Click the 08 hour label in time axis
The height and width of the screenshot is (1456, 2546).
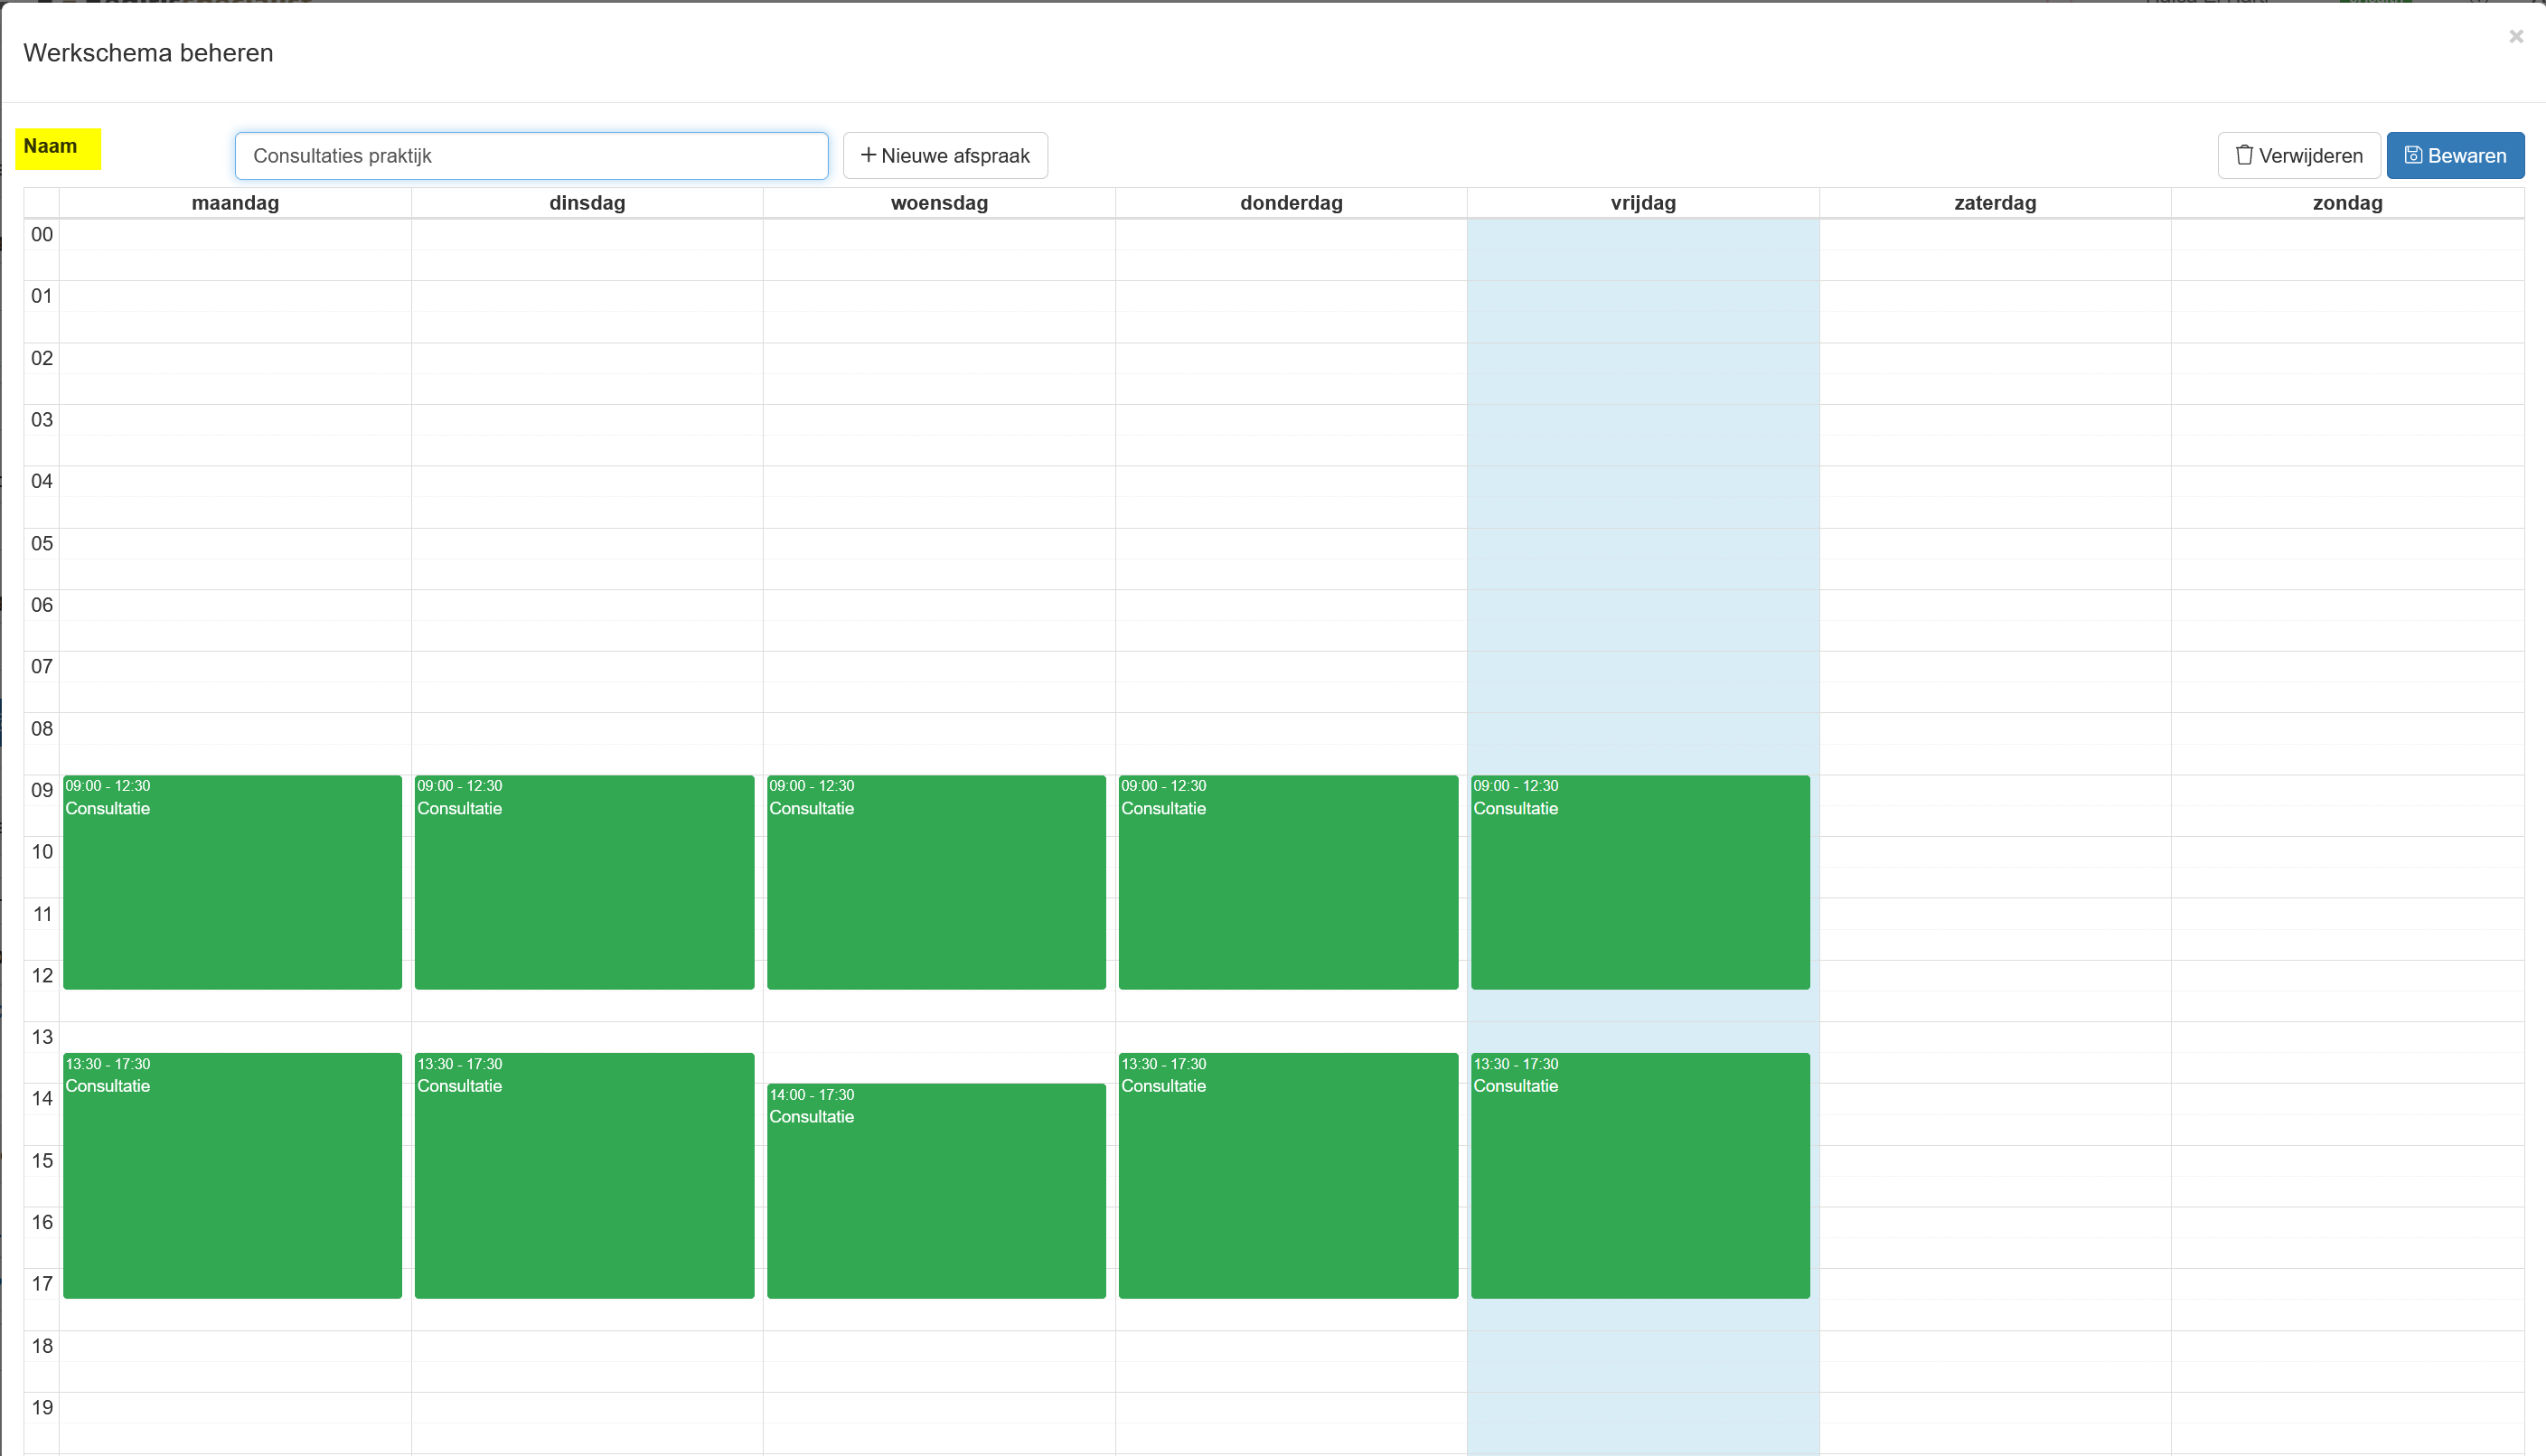point(41,729)
